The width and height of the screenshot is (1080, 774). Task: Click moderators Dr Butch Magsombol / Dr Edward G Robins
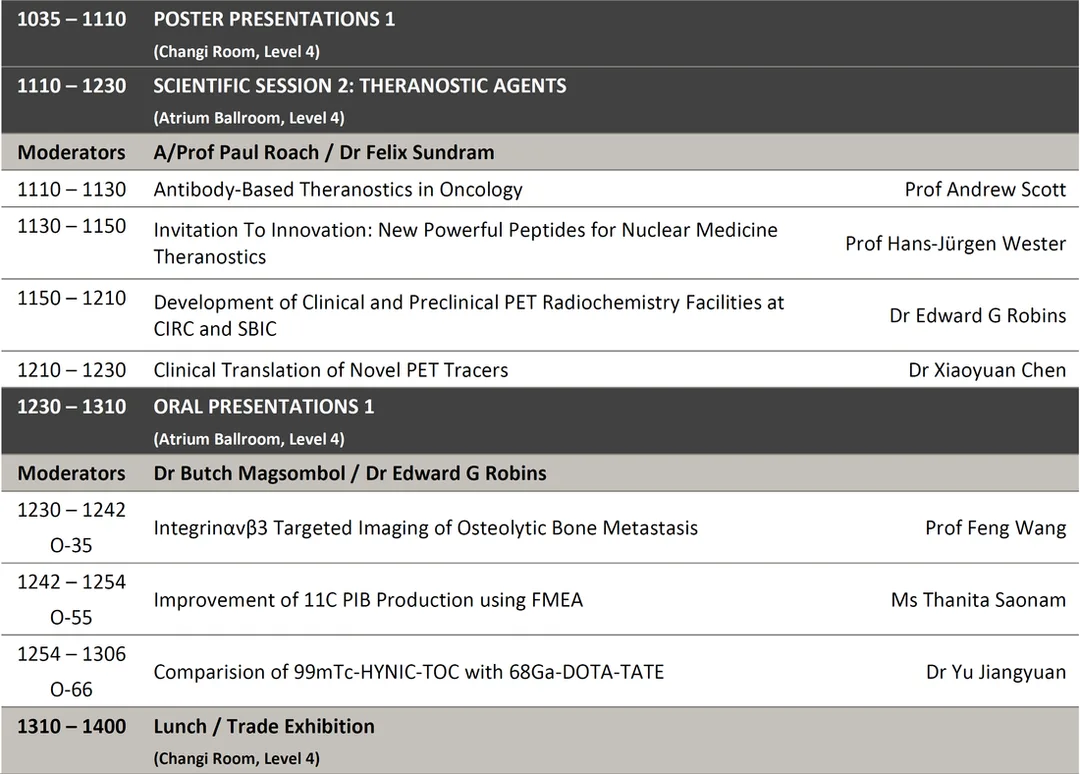pyautogui.click(x=350, y=474)
